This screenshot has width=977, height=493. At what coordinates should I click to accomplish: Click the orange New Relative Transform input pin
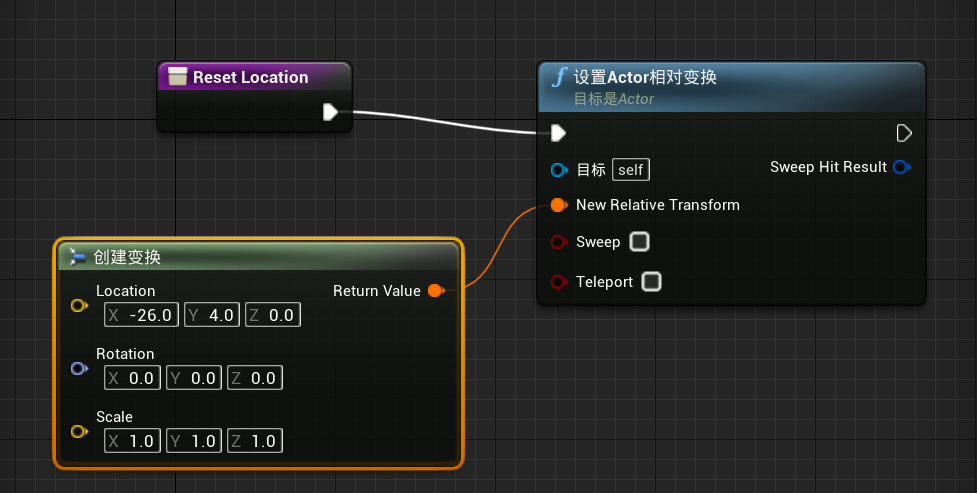(558, 205)
